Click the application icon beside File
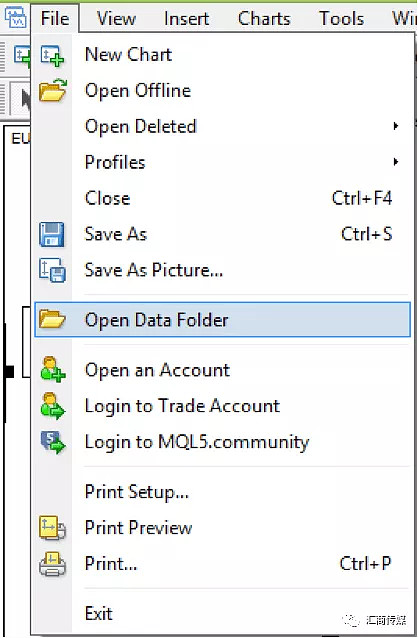 point(16,18)
